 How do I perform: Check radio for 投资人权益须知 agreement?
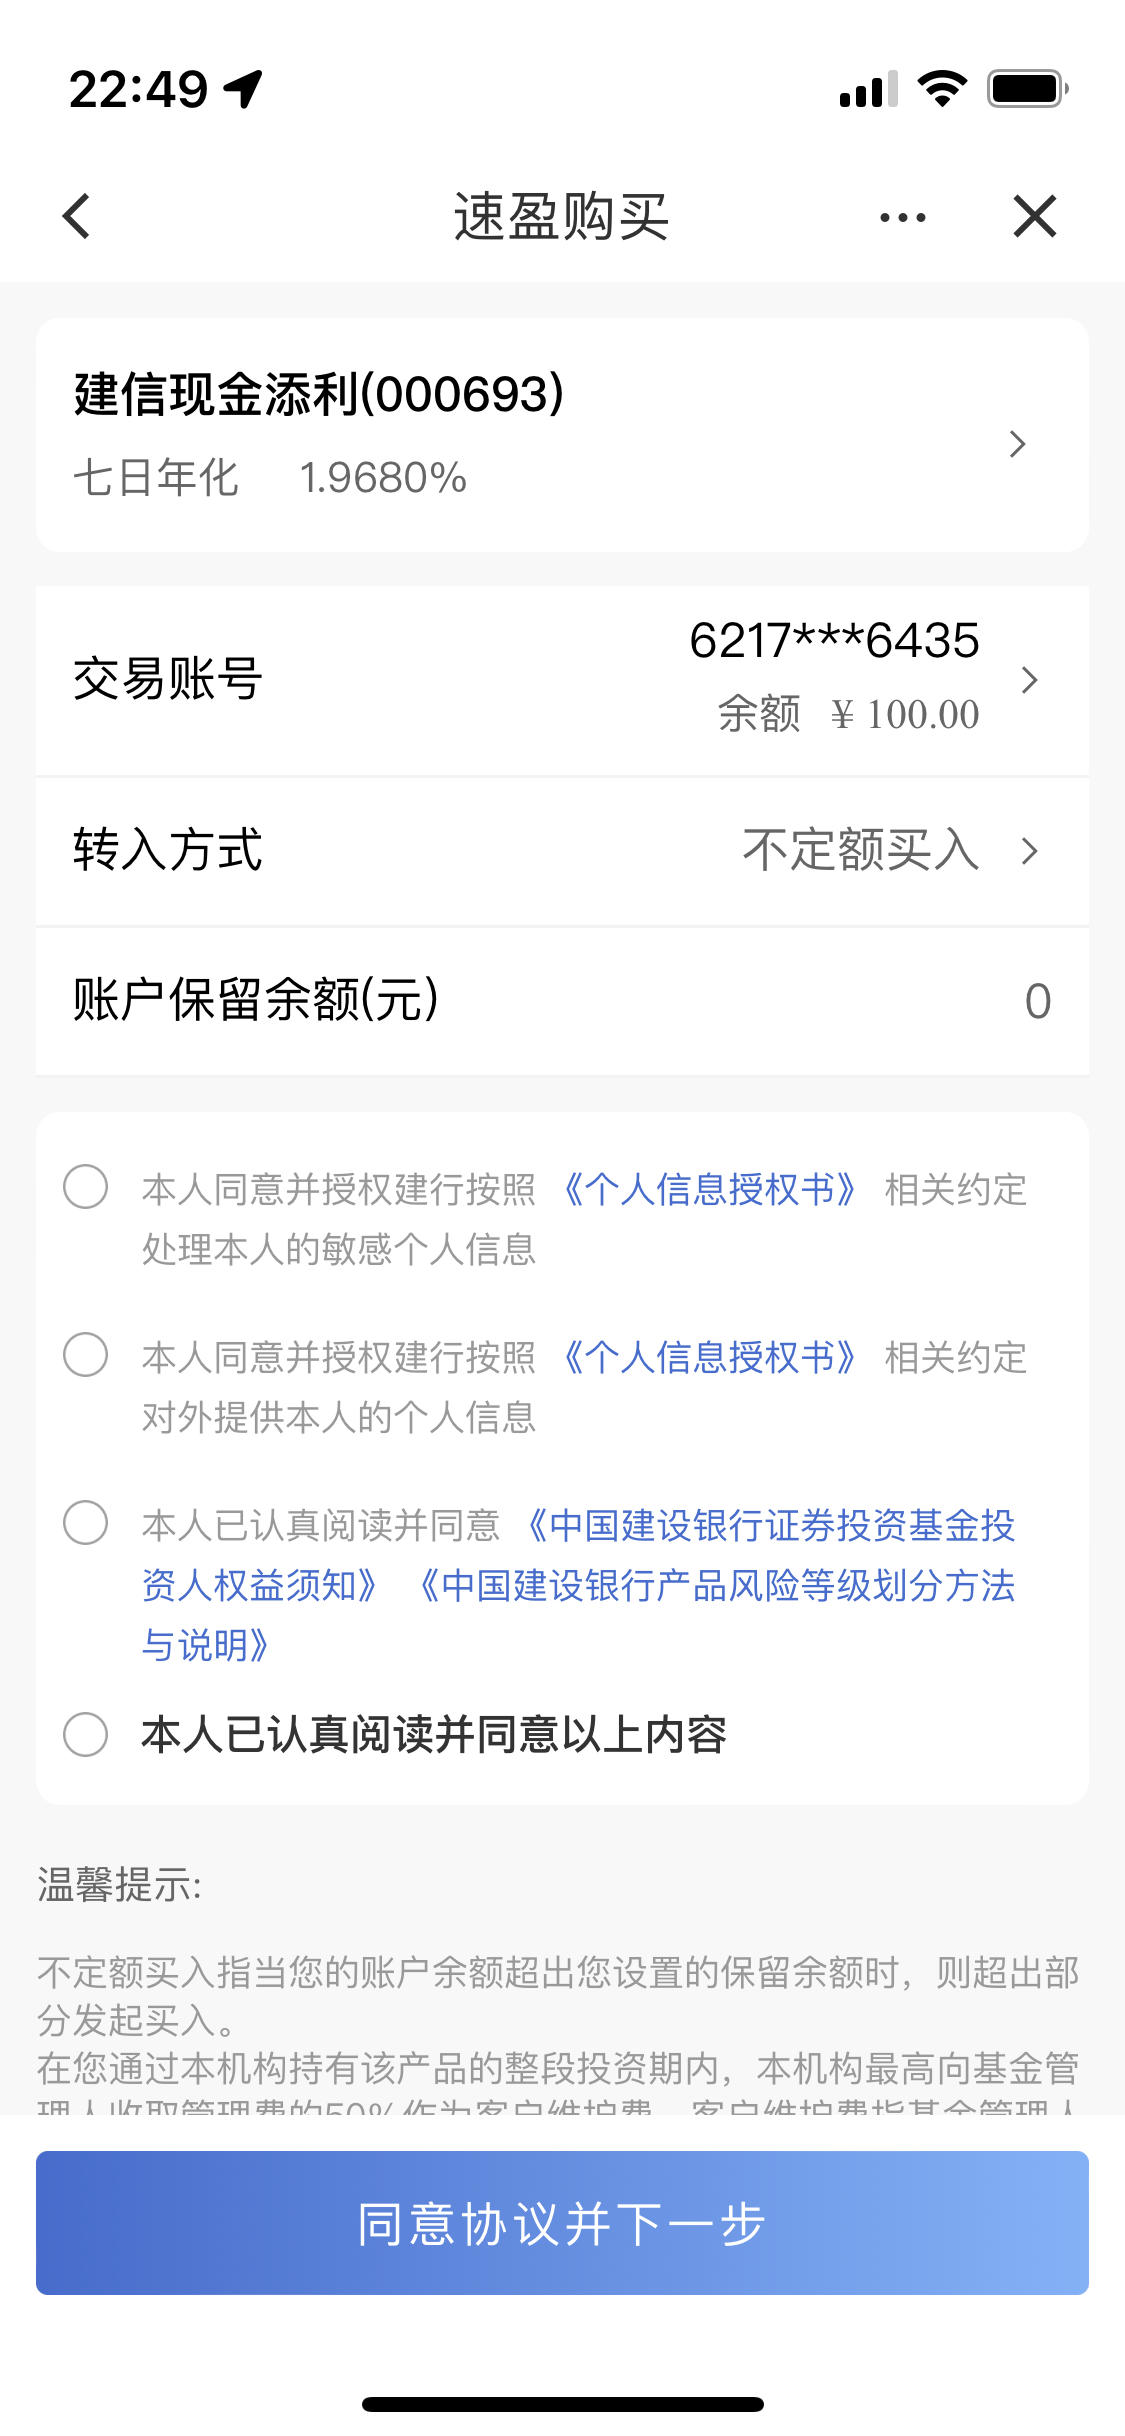click(x=85, y=1523)
